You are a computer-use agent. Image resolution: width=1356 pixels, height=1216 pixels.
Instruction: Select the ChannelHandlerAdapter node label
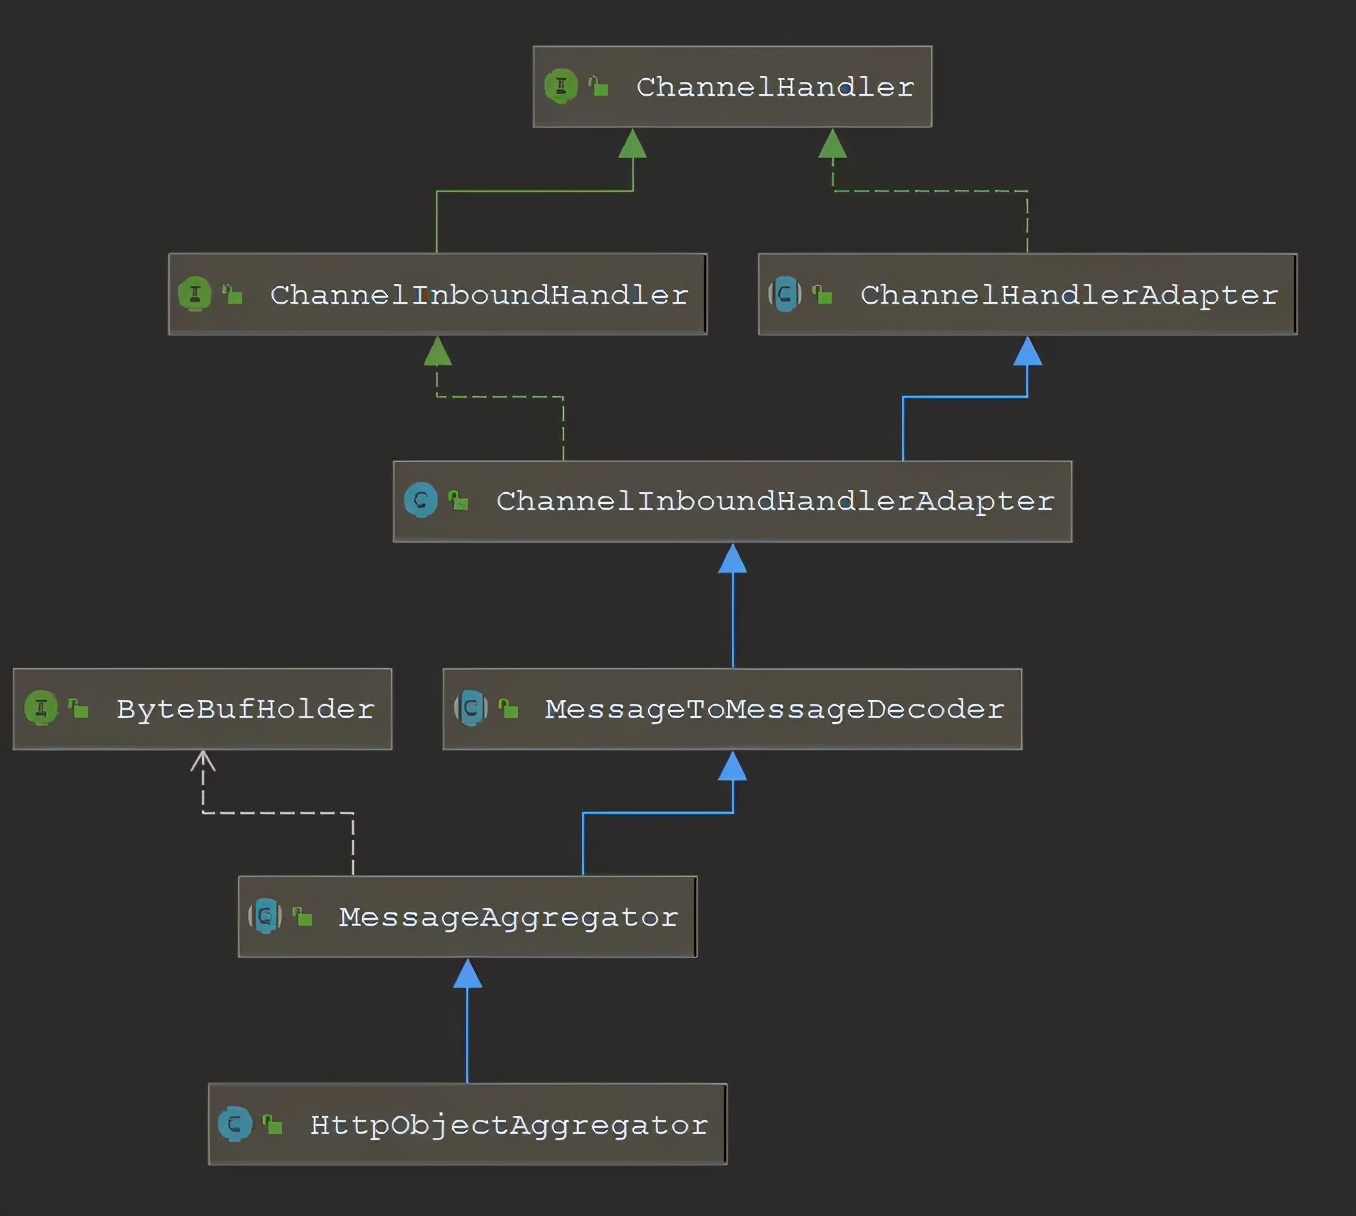tap(1069, 295)
